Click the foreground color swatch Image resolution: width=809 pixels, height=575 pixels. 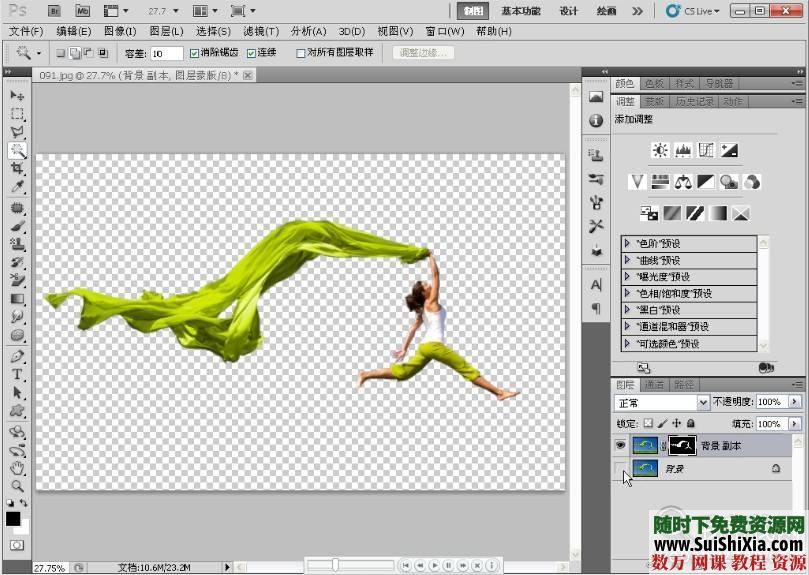[13, 518]
